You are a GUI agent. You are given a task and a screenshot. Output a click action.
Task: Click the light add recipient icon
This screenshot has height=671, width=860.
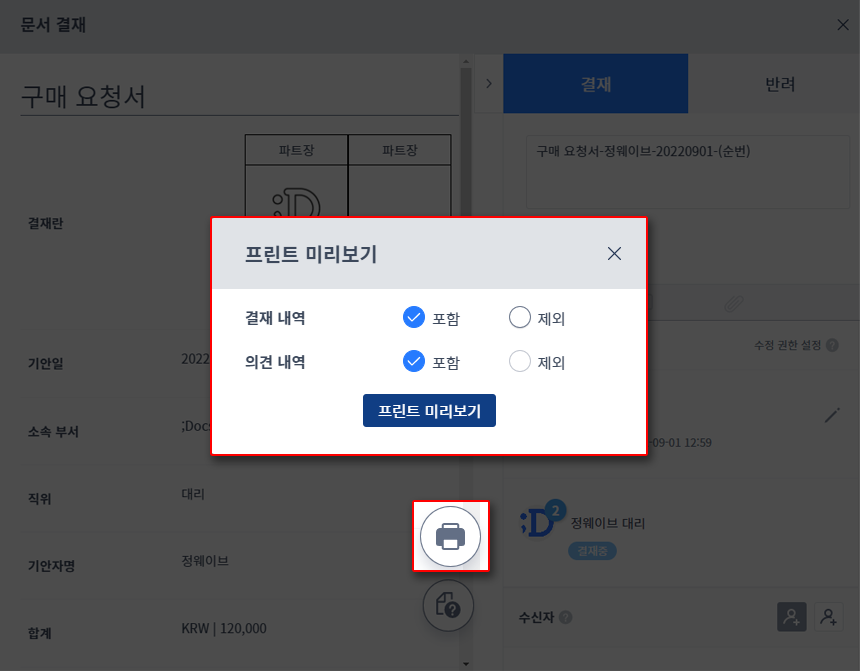(828, 617)
